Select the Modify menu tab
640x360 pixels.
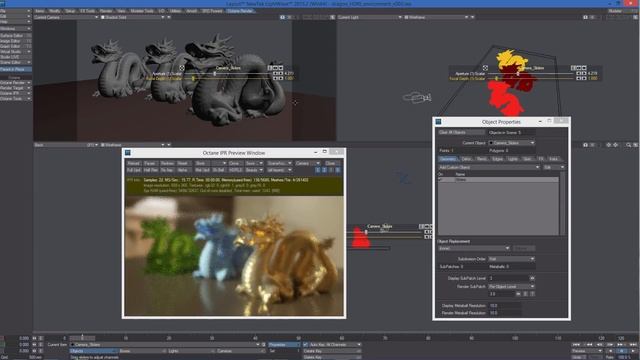pyautogui.click(x=54, y=11)
